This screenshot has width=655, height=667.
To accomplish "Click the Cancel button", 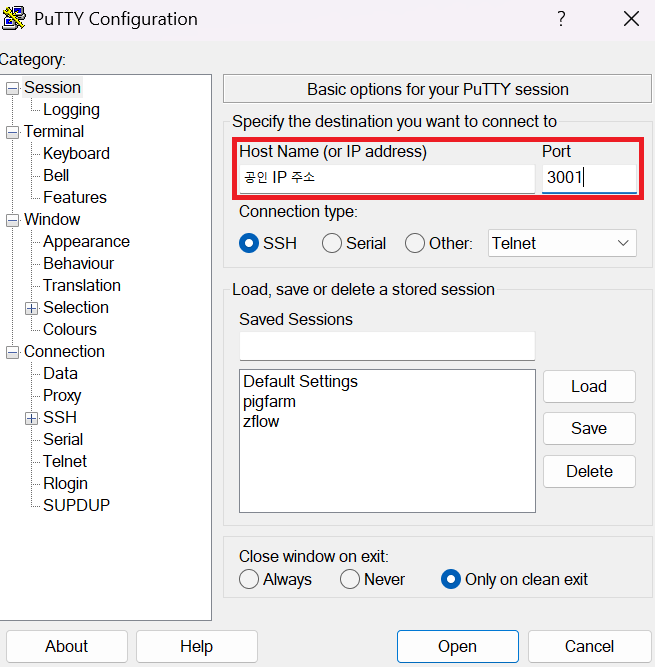I will pos(589,647).
